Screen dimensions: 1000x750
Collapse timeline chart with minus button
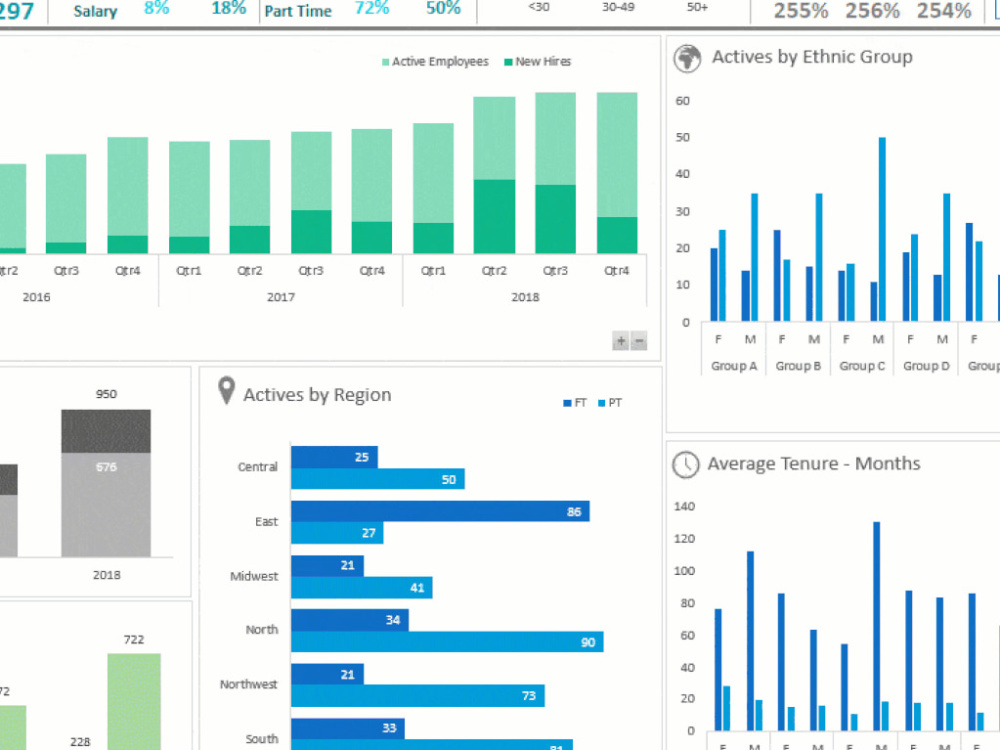coord(638,341)
